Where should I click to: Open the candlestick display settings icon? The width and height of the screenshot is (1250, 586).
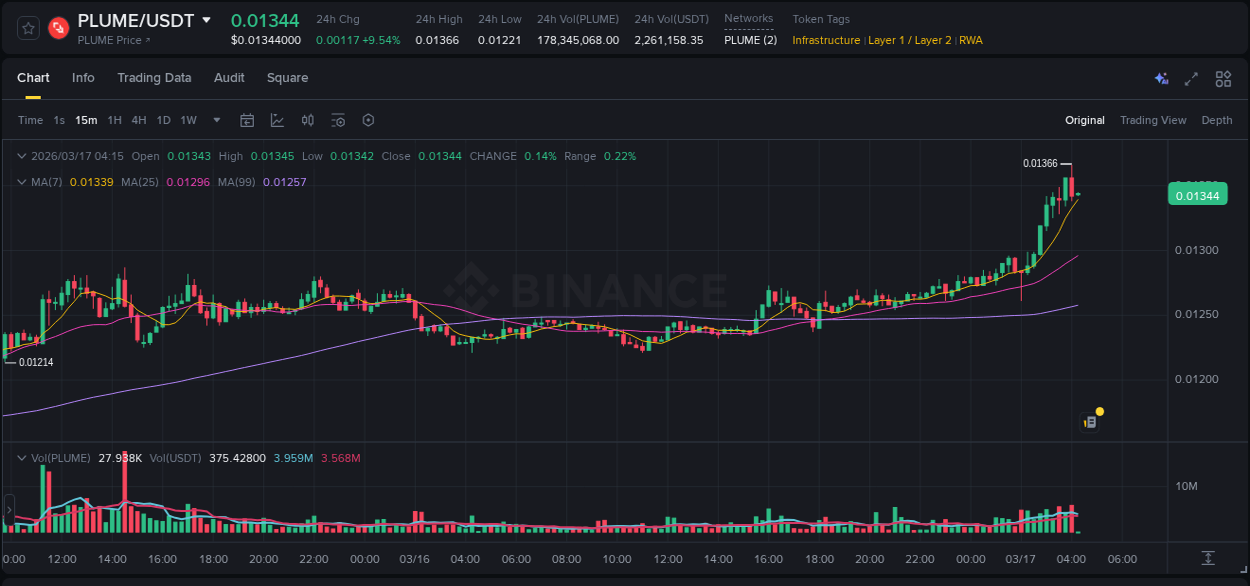[308, 120]
